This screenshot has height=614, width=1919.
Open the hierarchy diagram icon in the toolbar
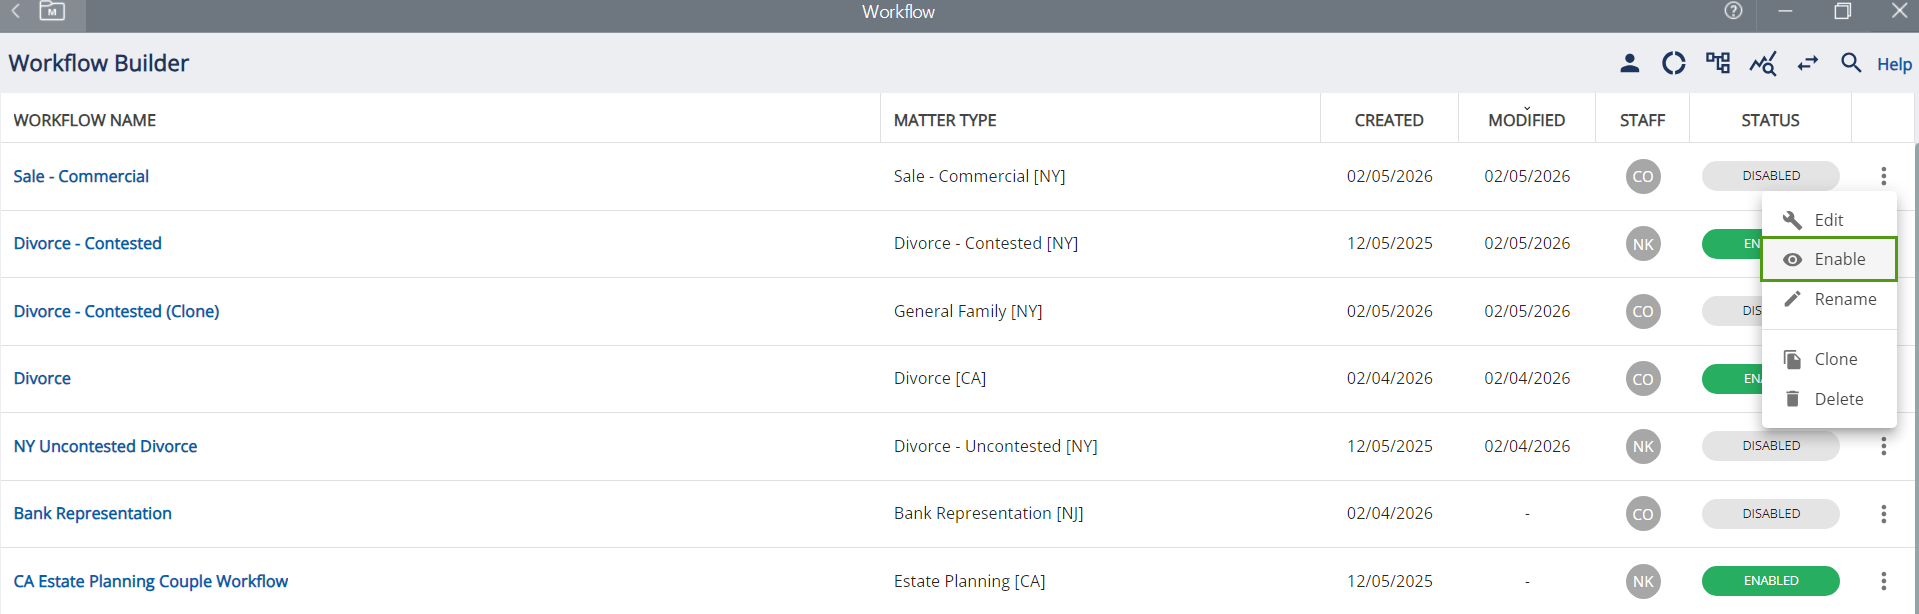click(x=1718, y=64)
